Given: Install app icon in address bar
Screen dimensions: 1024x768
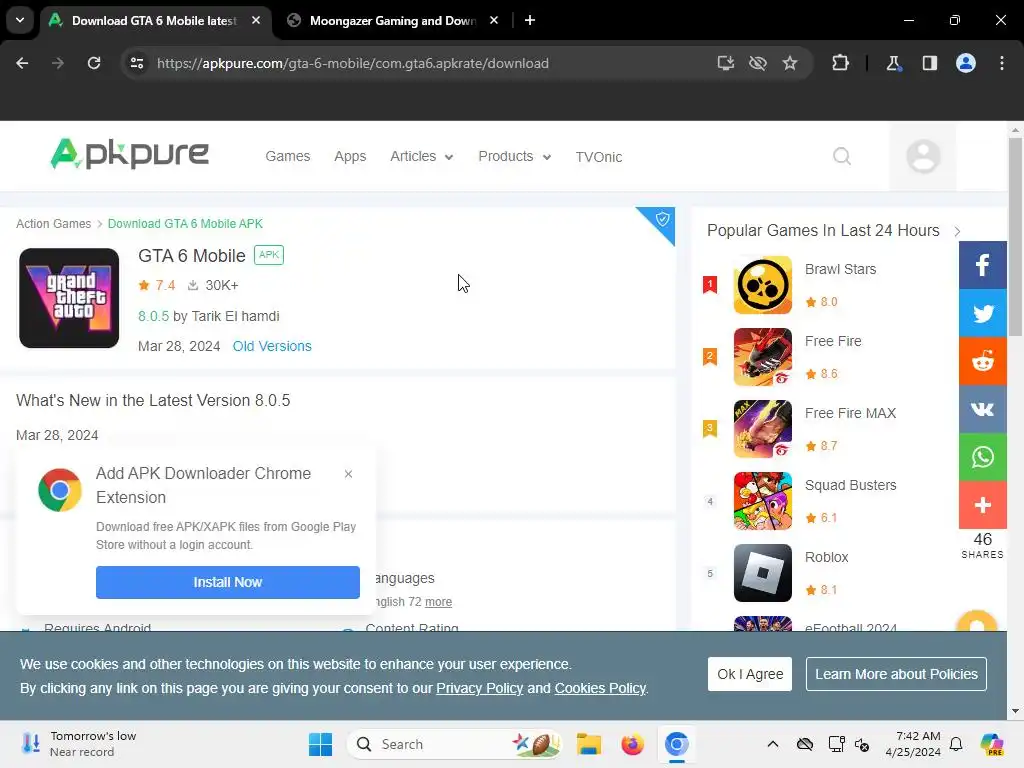Looking at the screenshot, I should pyautogui.click(x=726, y=63).
